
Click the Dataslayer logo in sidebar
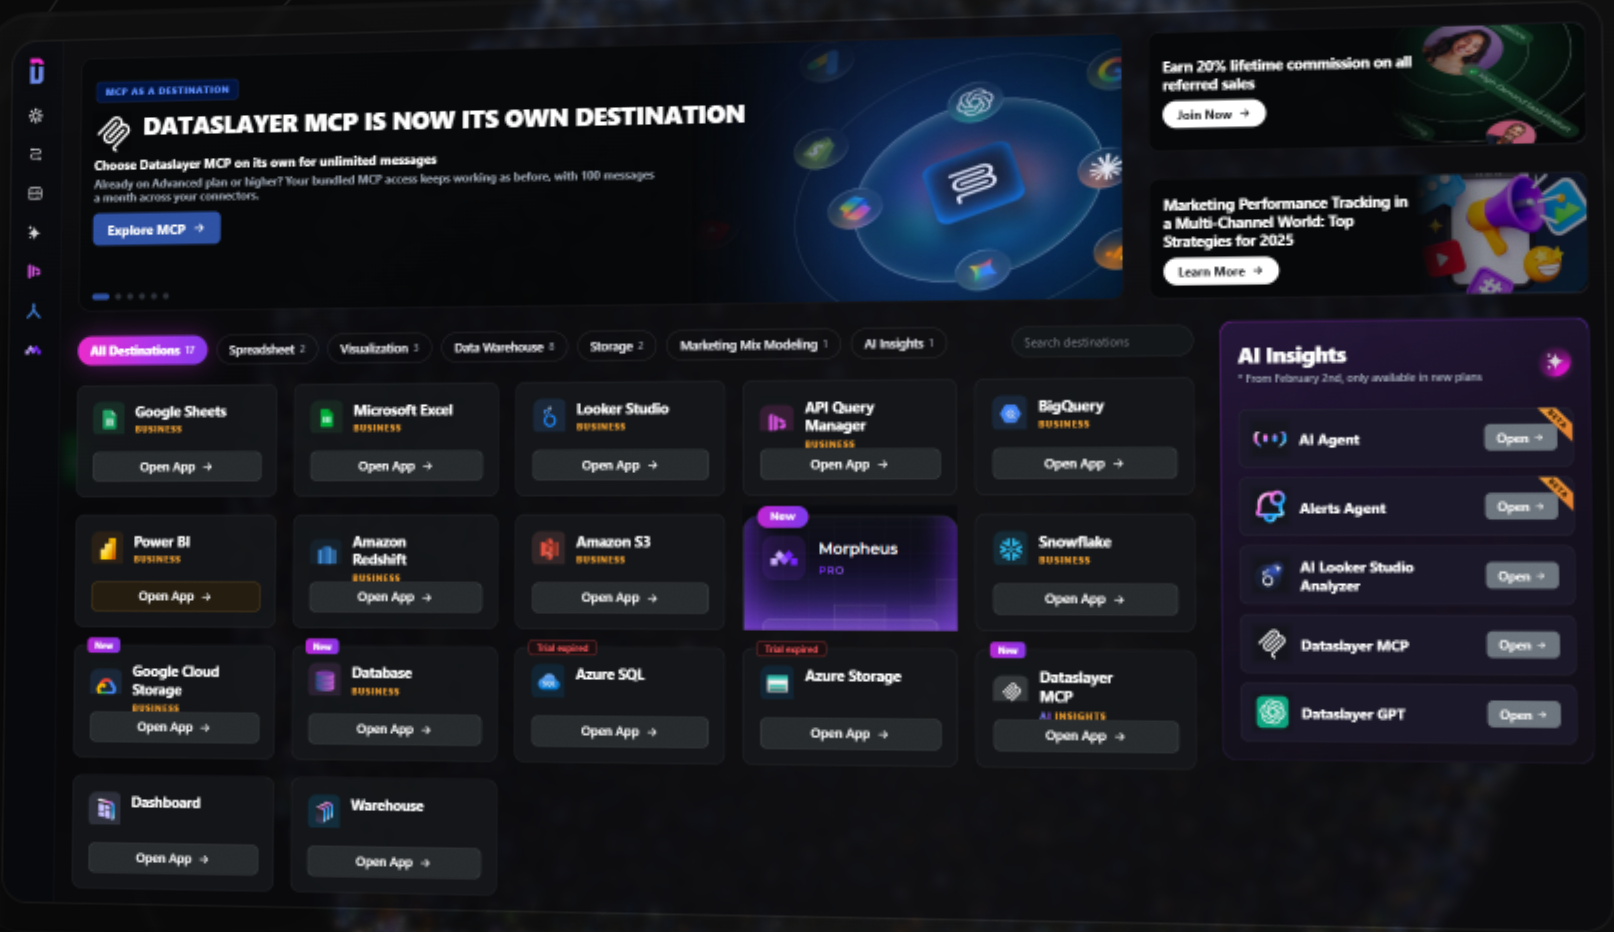tap(36, 71)
